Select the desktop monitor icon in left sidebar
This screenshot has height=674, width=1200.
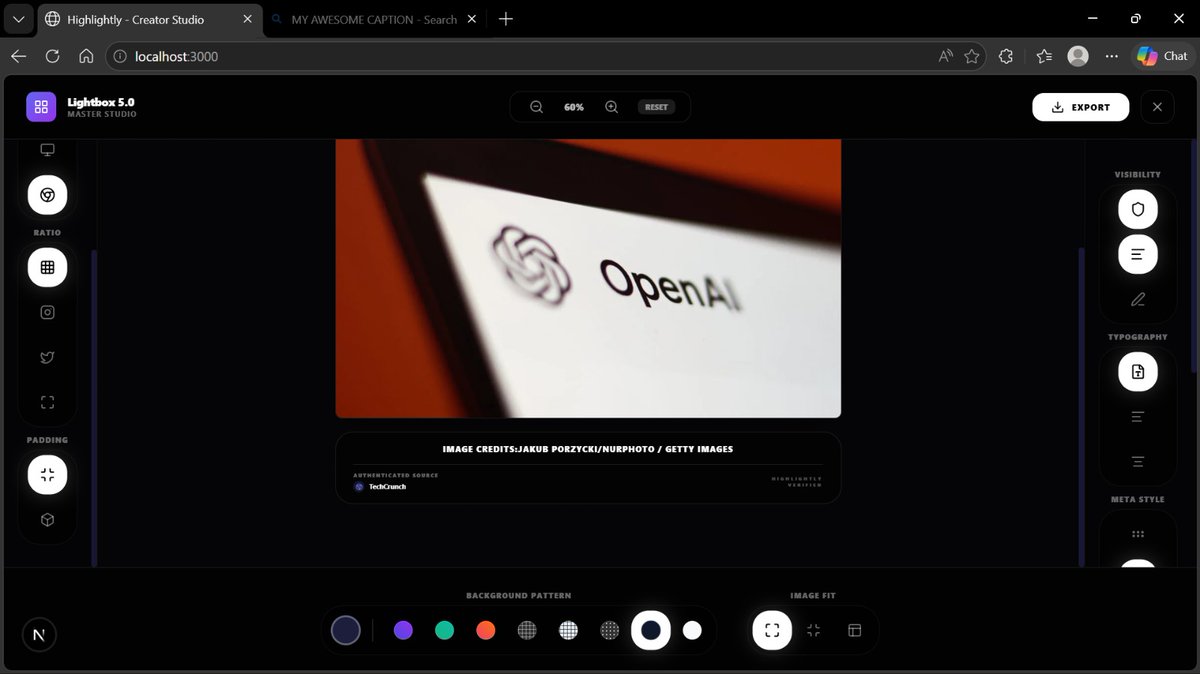click(x=47, y=150)
